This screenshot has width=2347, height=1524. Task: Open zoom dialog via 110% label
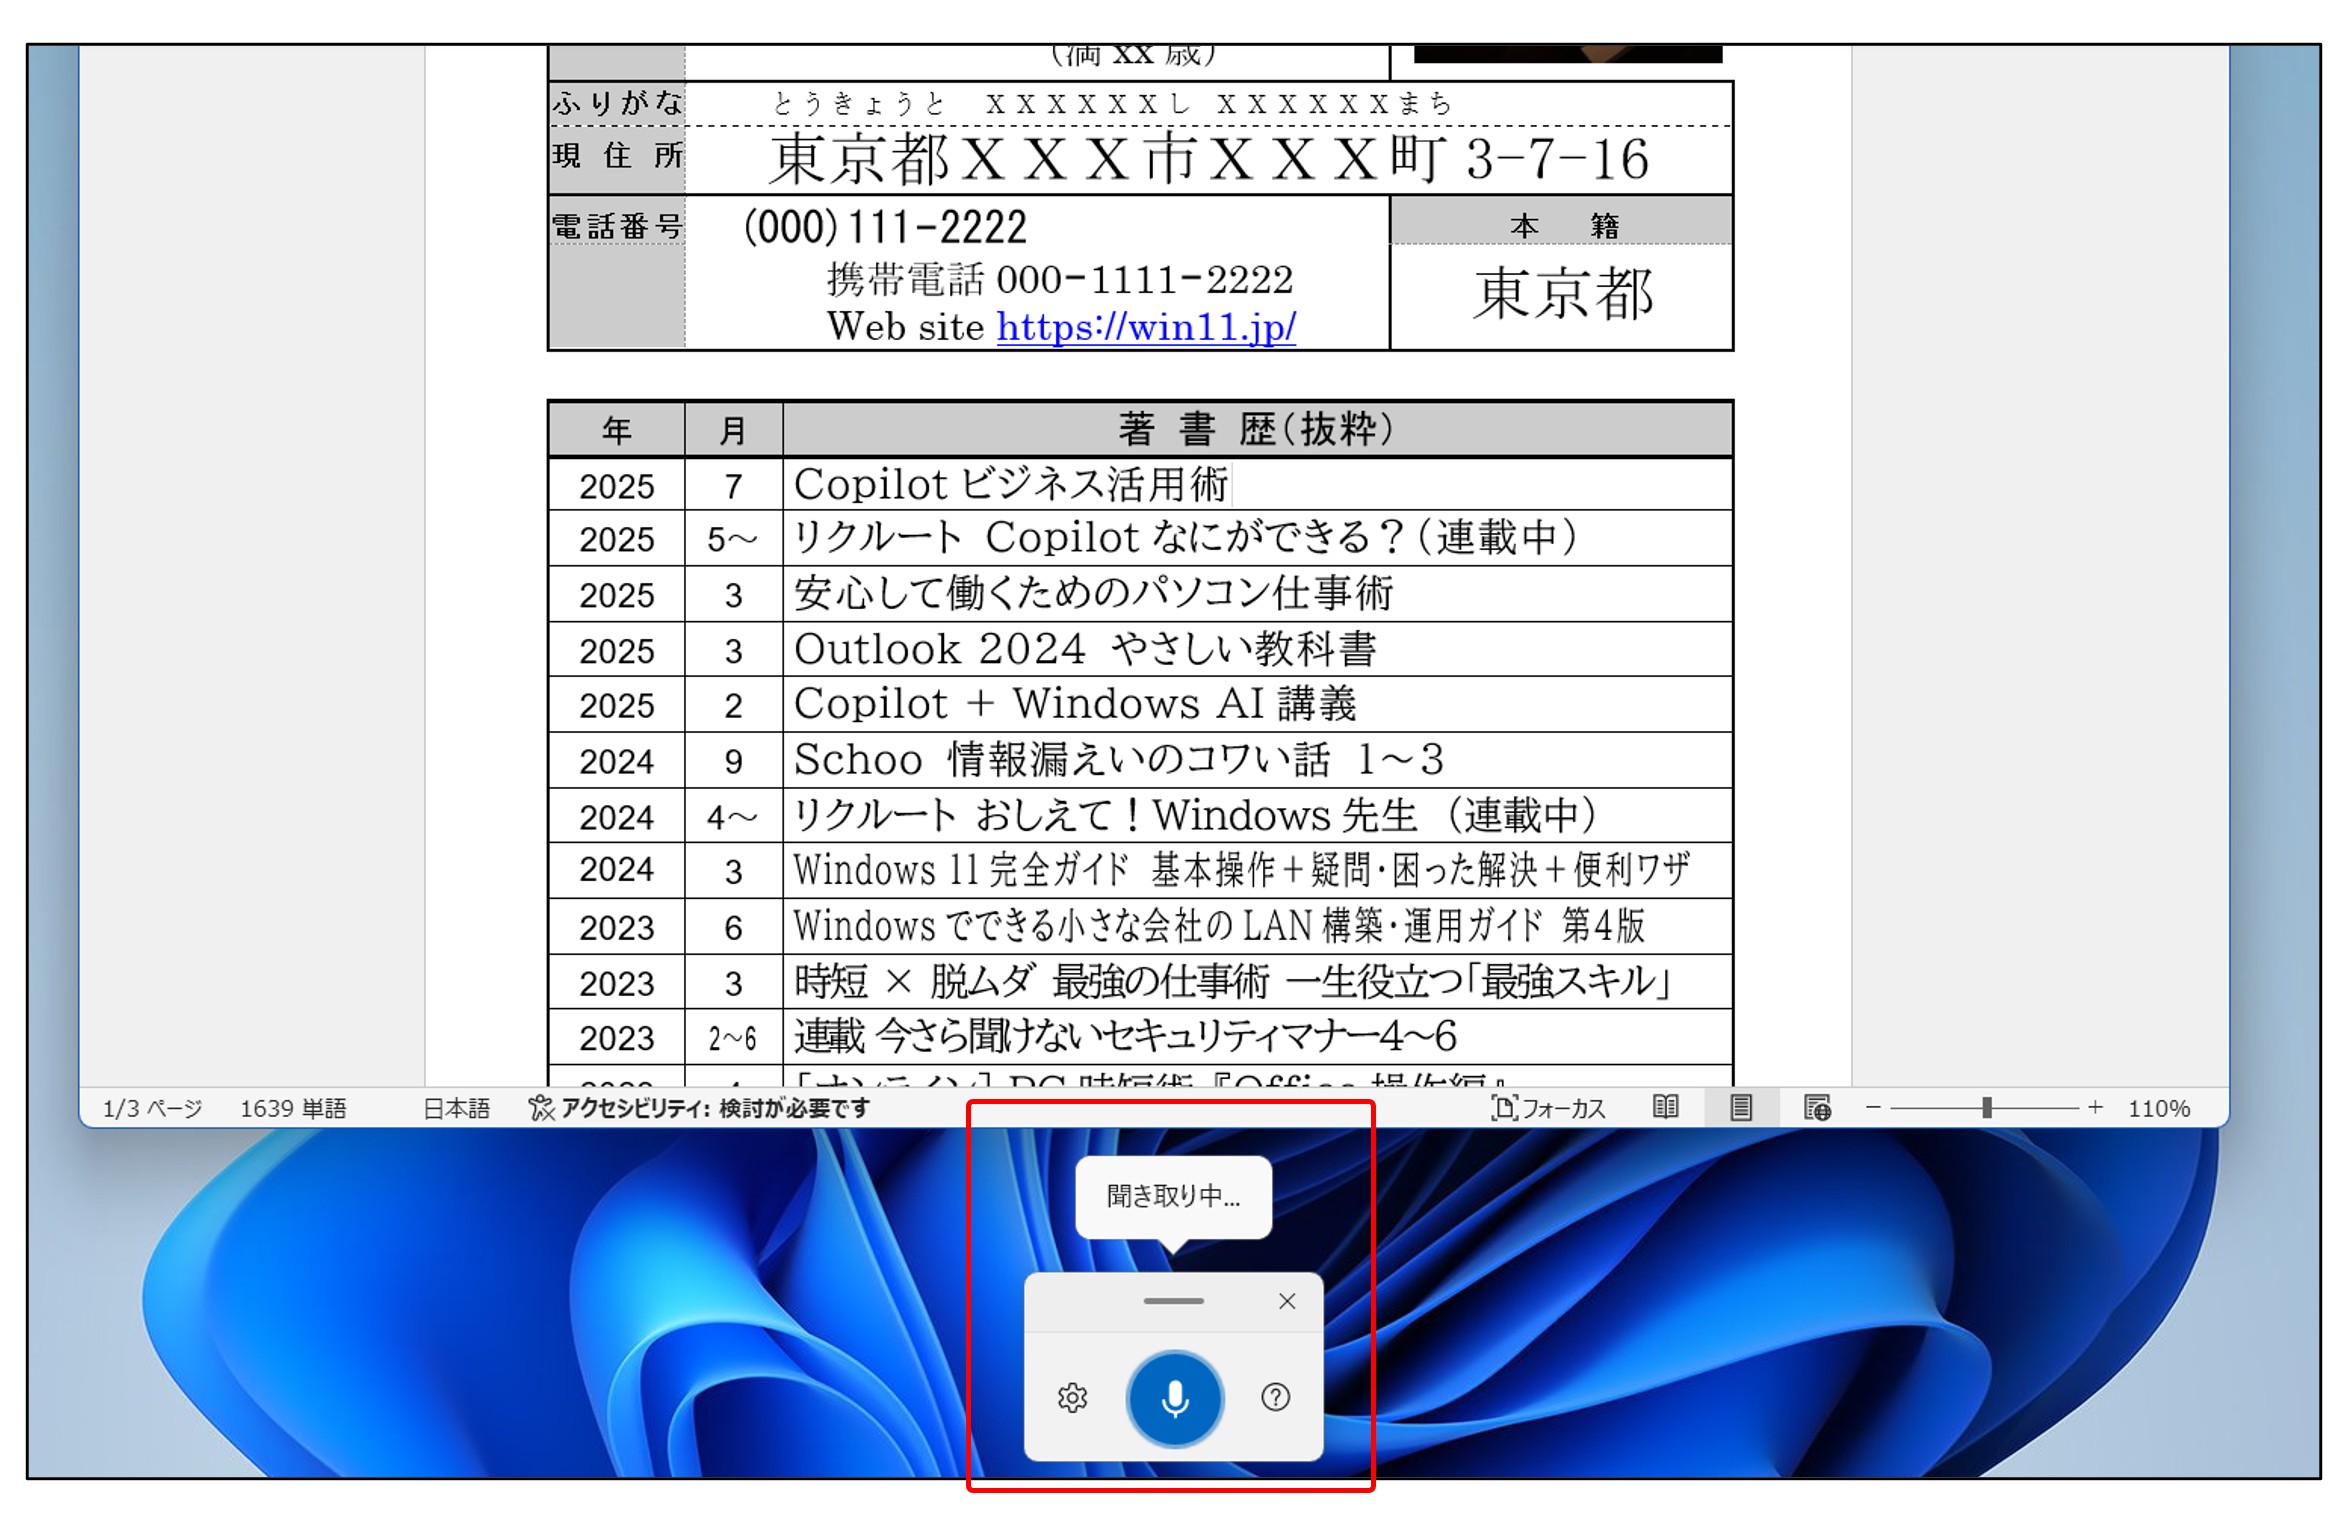click(2158, 1108)
